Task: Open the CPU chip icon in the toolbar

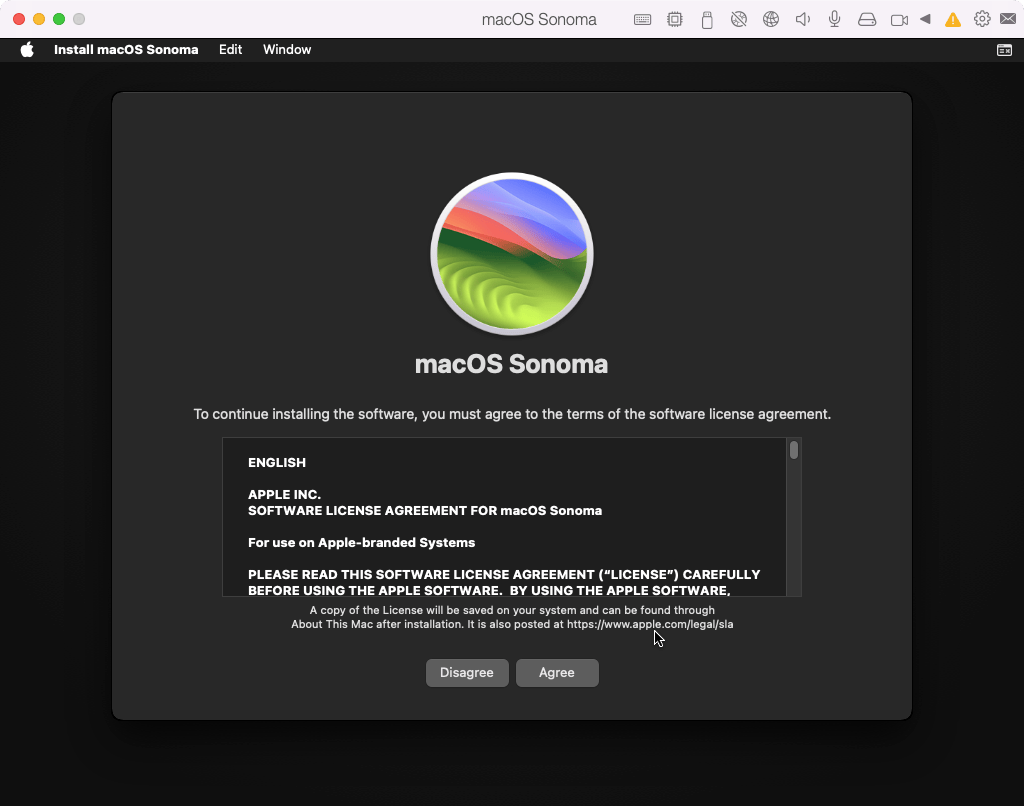Action: click(x=675, y=19)
